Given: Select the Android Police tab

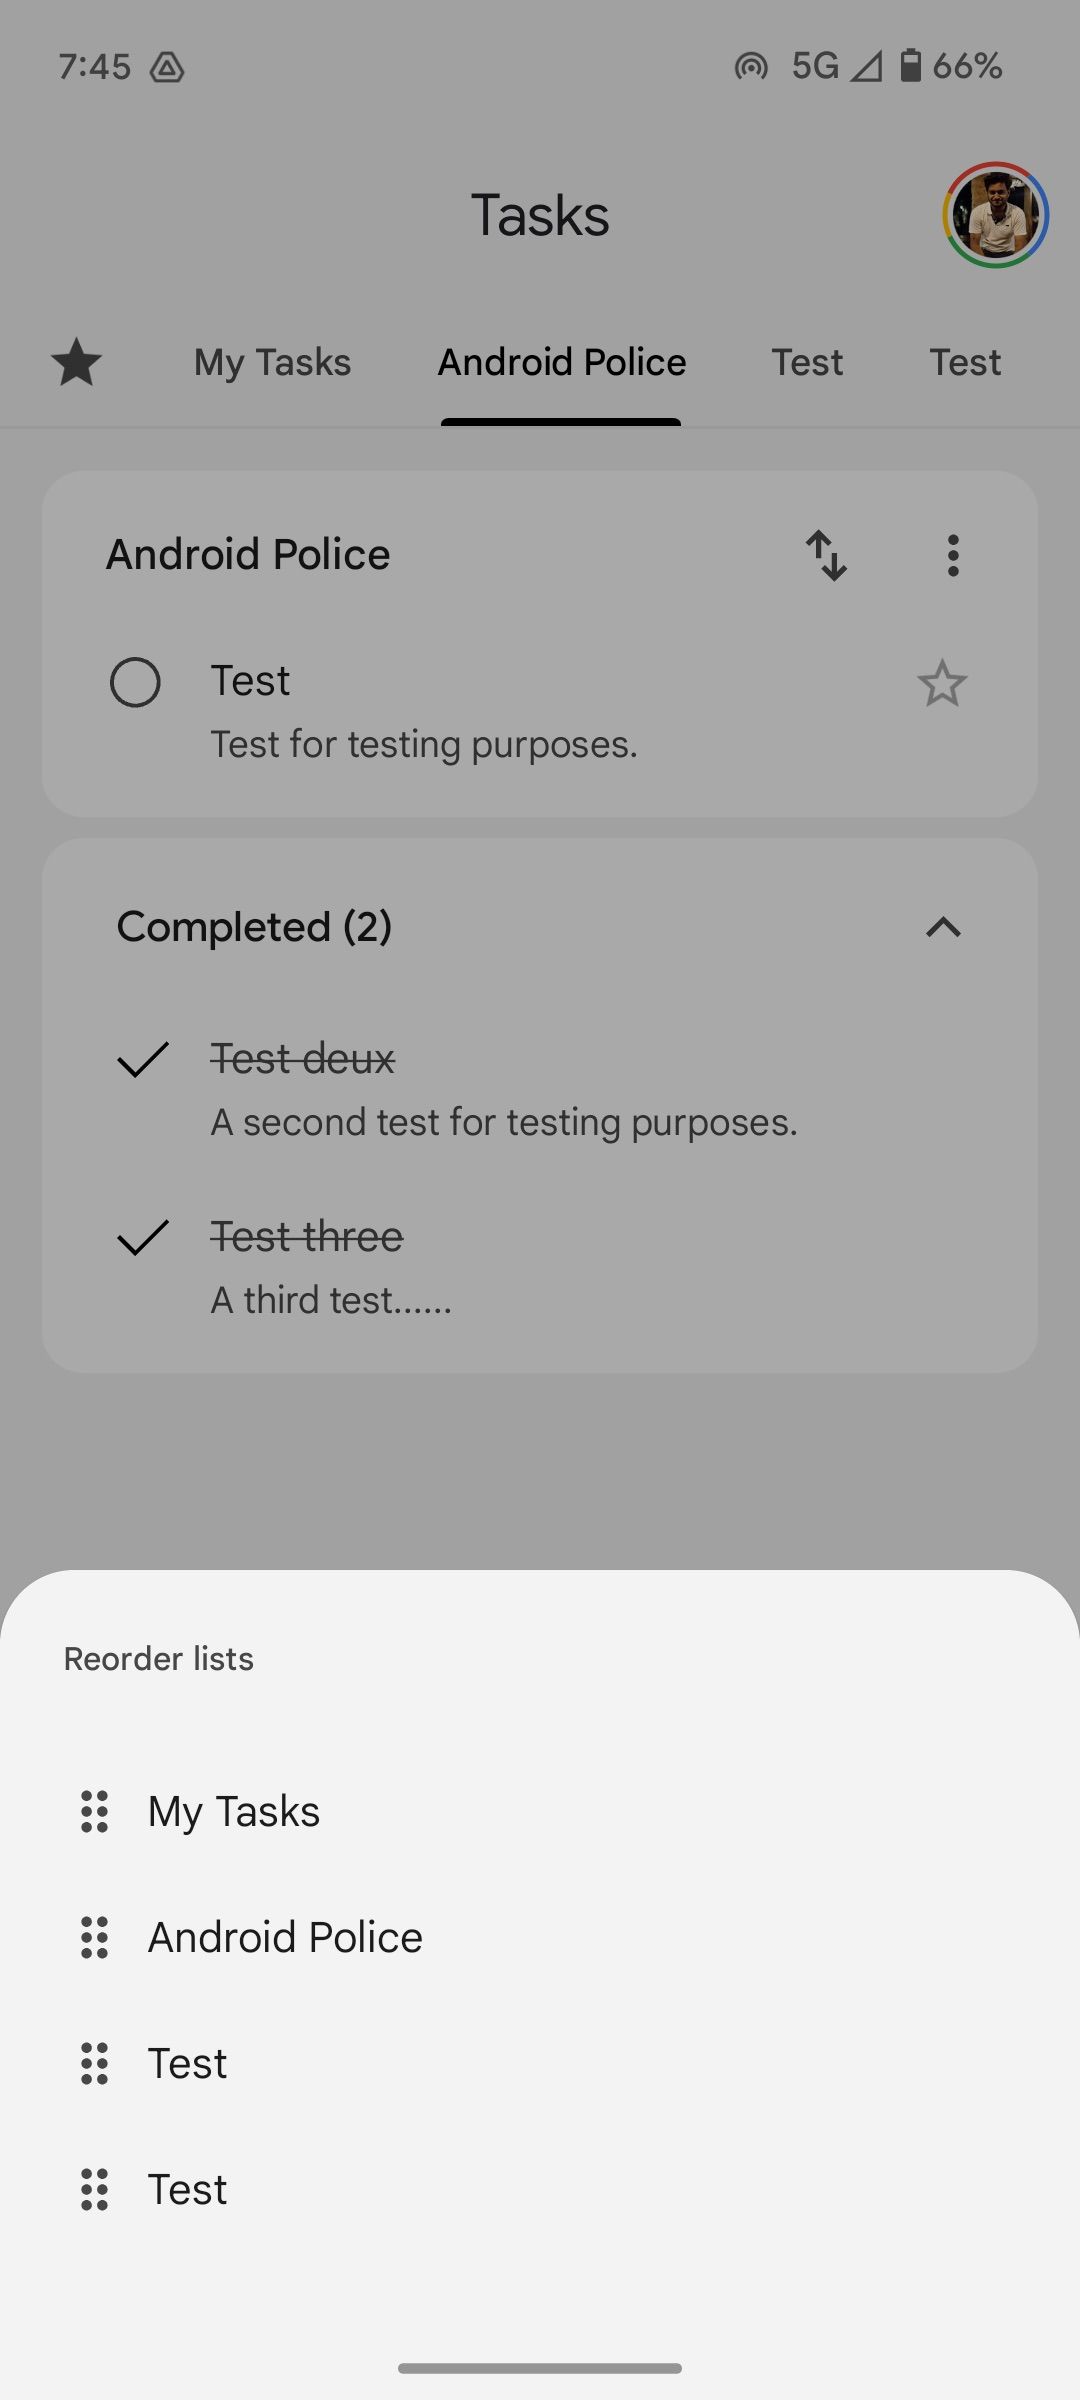Looking at the screenshot, I should pyautogui.click(x=562, y=362).
